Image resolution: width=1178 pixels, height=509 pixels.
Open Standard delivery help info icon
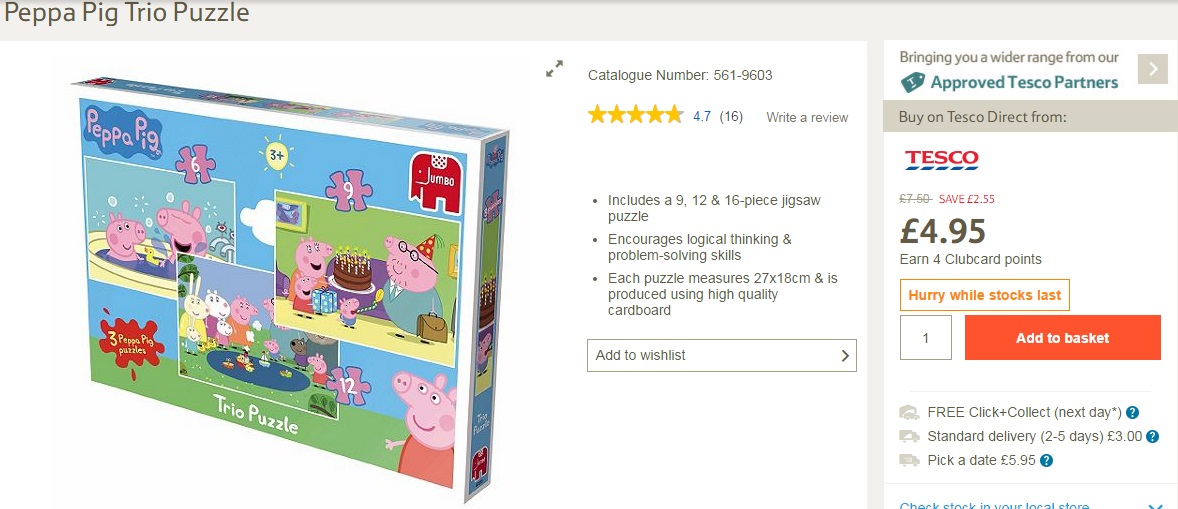click(1152, 436)
